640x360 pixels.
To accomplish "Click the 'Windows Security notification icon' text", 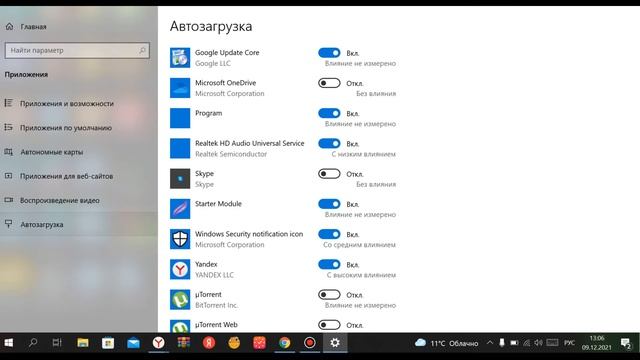I will coord(249,234).
